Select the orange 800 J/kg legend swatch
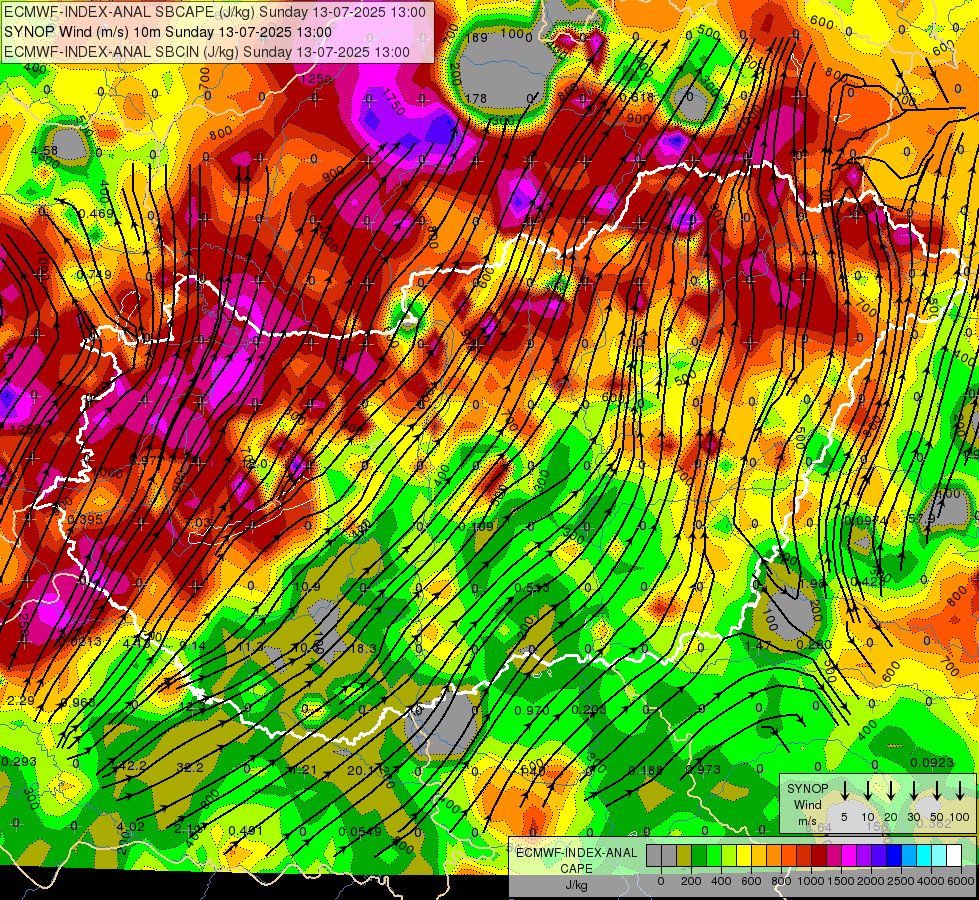 tap(789, 856)
